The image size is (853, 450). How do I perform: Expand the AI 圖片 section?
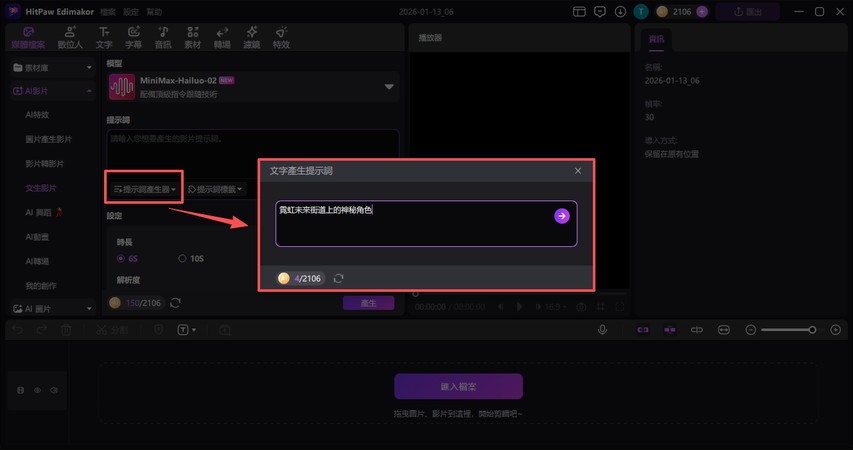pyautogui.click(x=52, y=309)
